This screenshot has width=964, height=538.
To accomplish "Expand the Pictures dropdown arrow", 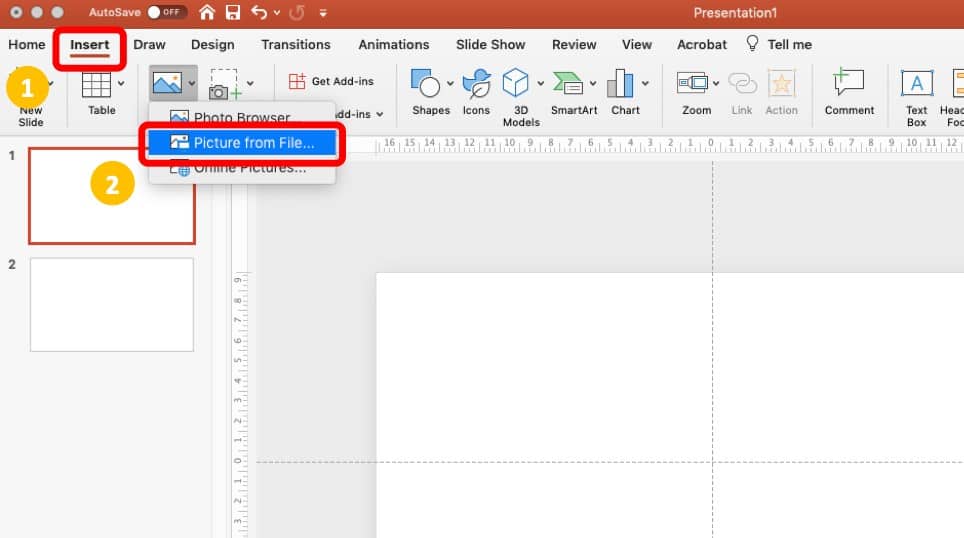I will click(192, 84).
